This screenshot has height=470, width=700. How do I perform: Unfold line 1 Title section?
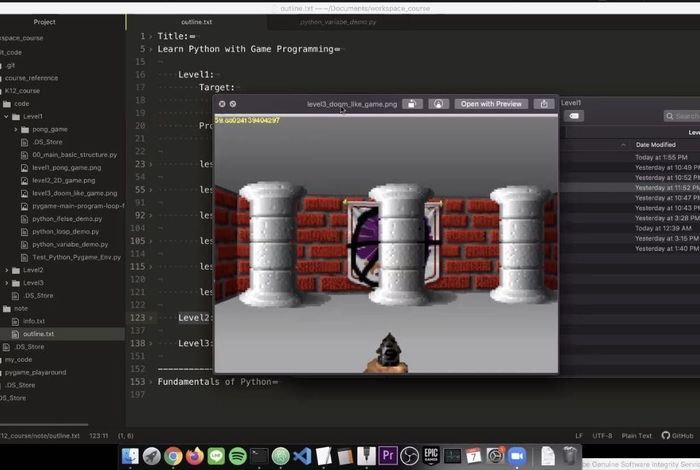(151, 37)
